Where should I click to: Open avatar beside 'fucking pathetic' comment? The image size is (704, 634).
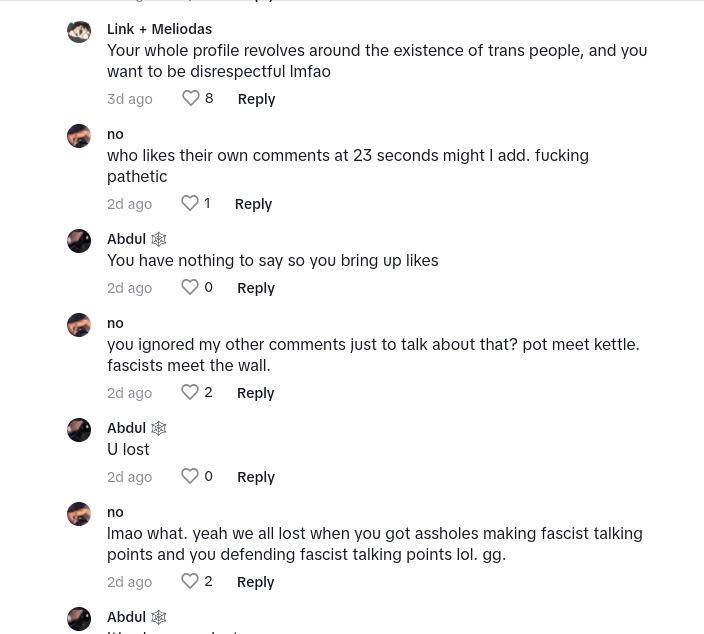pyautogui.click(x=79, y=136)
